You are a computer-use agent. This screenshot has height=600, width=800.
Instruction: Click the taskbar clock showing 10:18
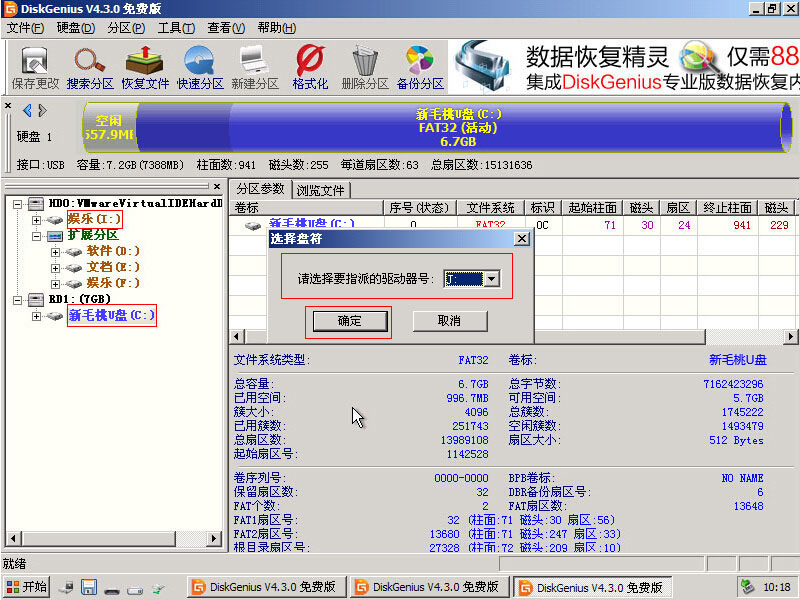[777, 587]
